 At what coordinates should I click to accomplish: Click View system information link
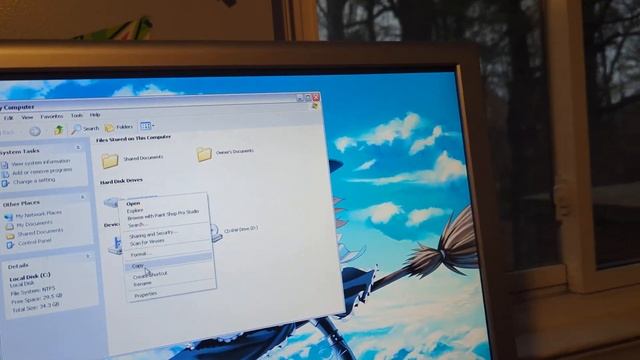click(41, 162)
